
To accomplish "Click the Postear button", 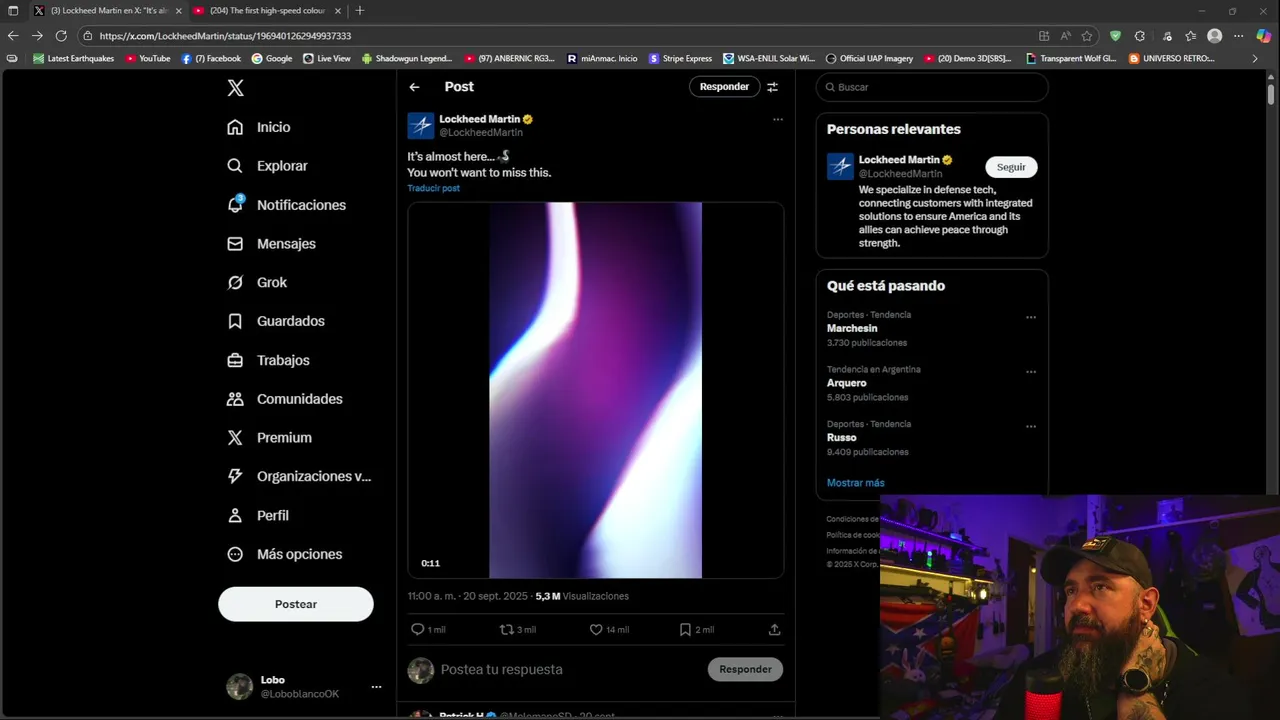I will click(296, 604).
